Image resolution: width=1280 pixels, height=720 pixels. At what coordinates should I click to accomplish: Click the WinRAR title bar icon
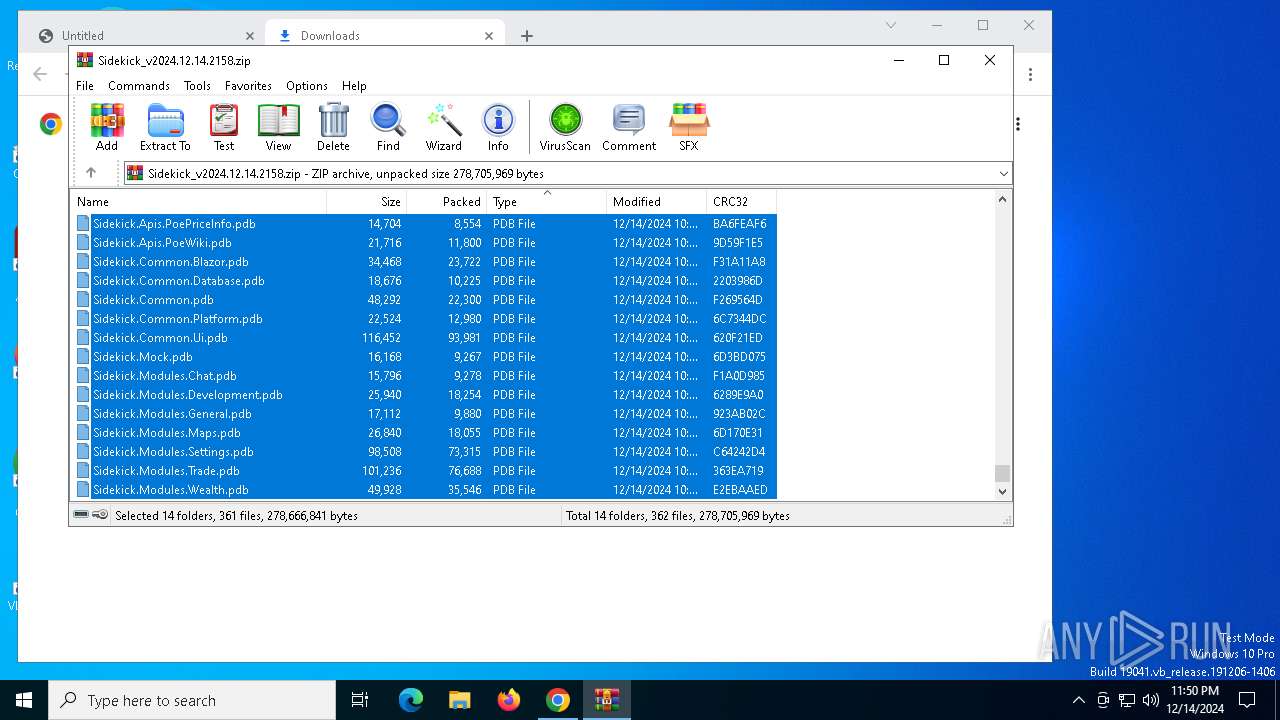pyautogui.click(x=85, y=60)
